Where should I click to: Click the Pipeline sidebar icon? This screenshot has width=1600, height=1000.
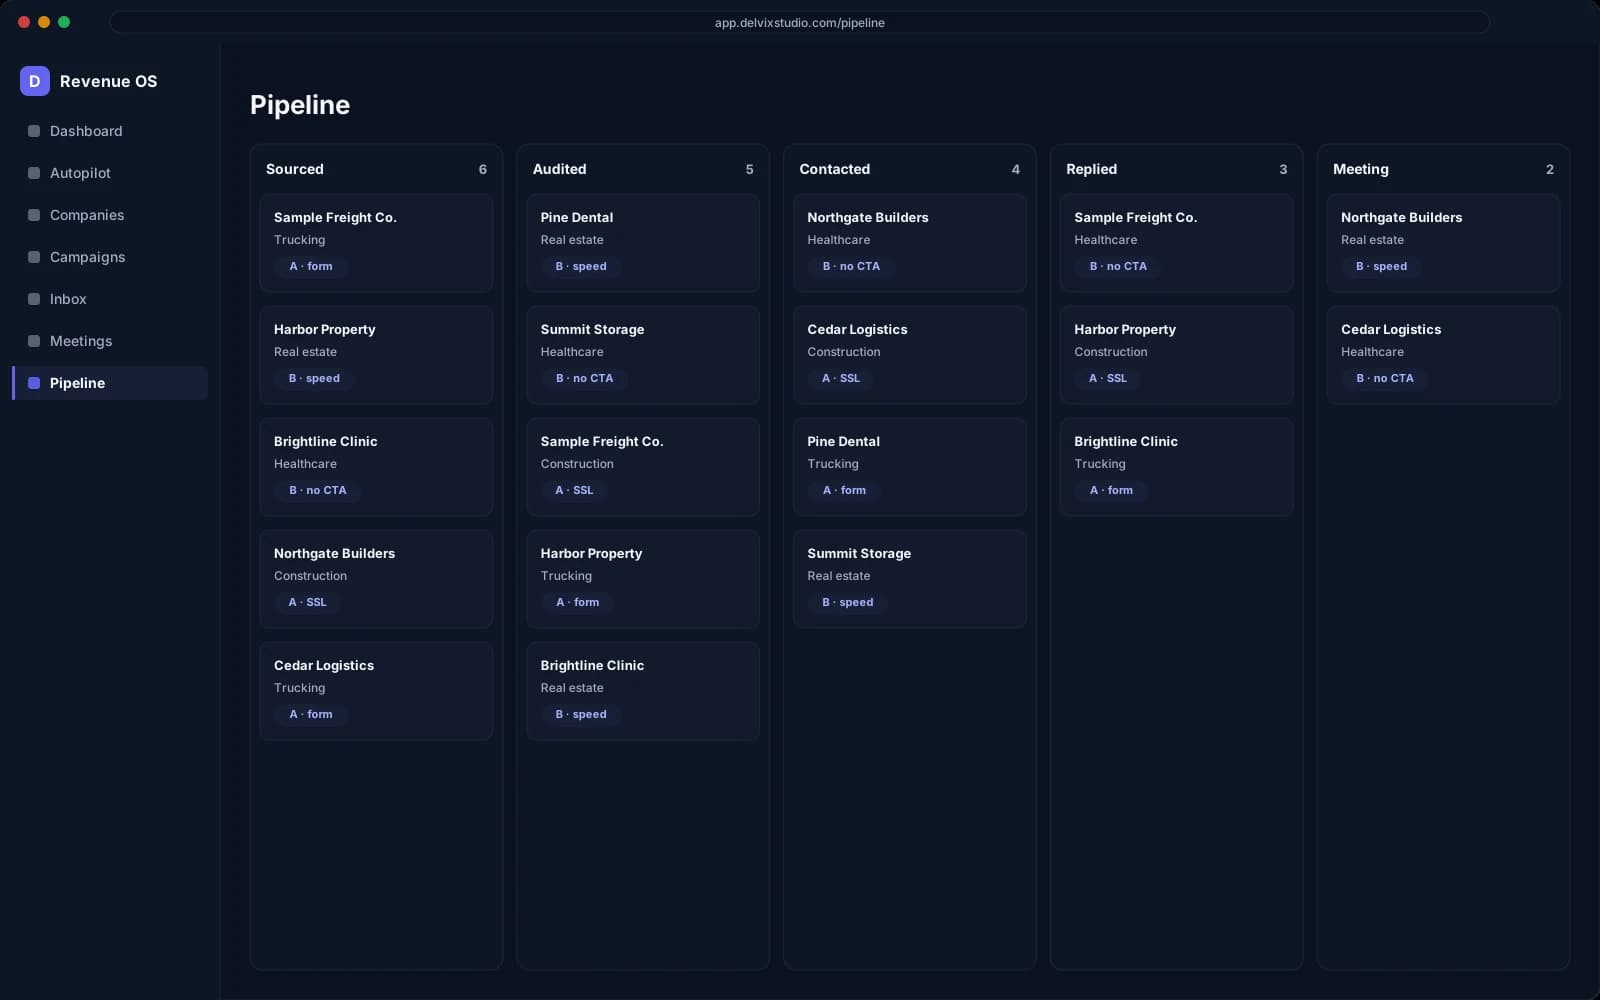click(x=34, y=383)
